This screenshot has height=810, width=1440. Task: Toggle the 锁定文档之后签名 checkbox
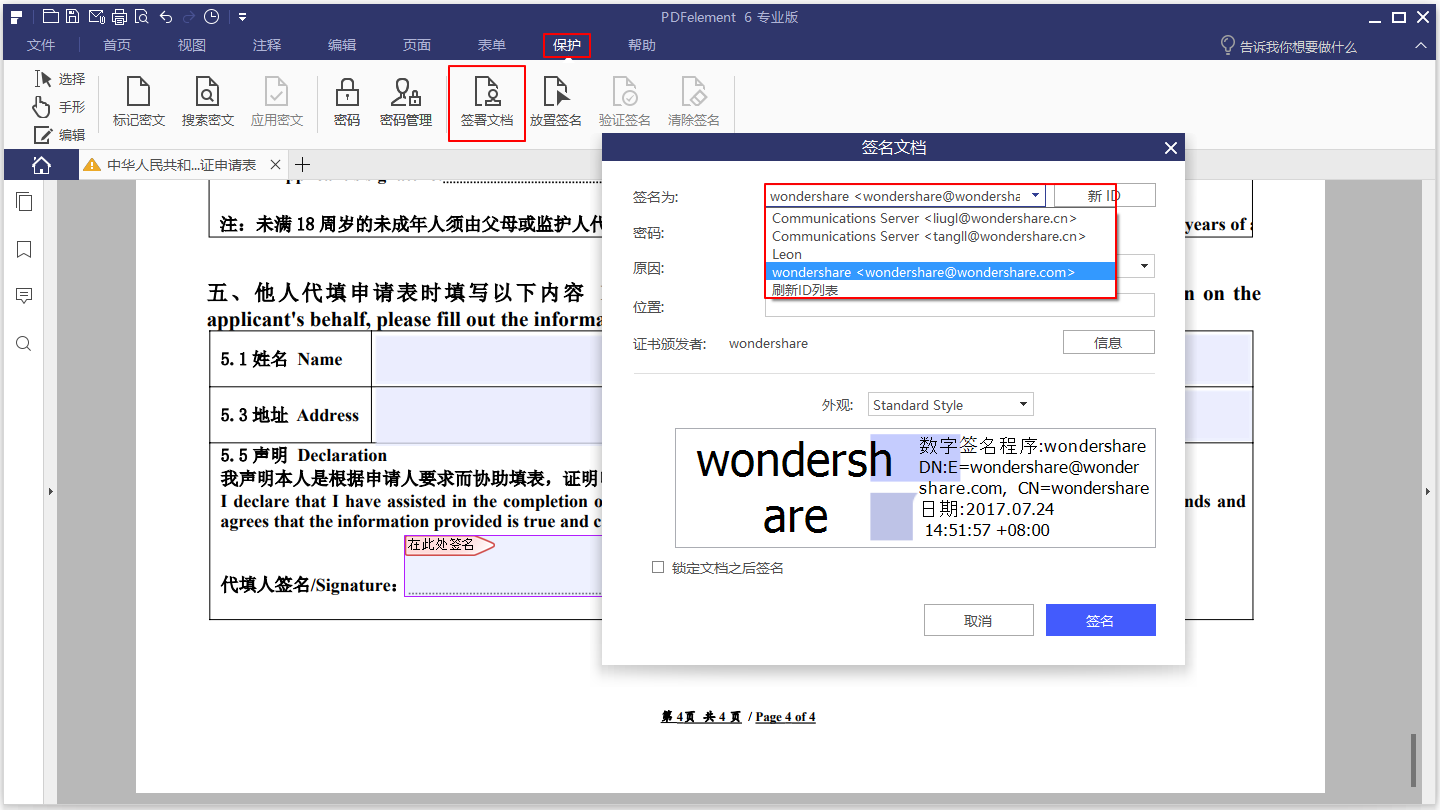(658, 567)
